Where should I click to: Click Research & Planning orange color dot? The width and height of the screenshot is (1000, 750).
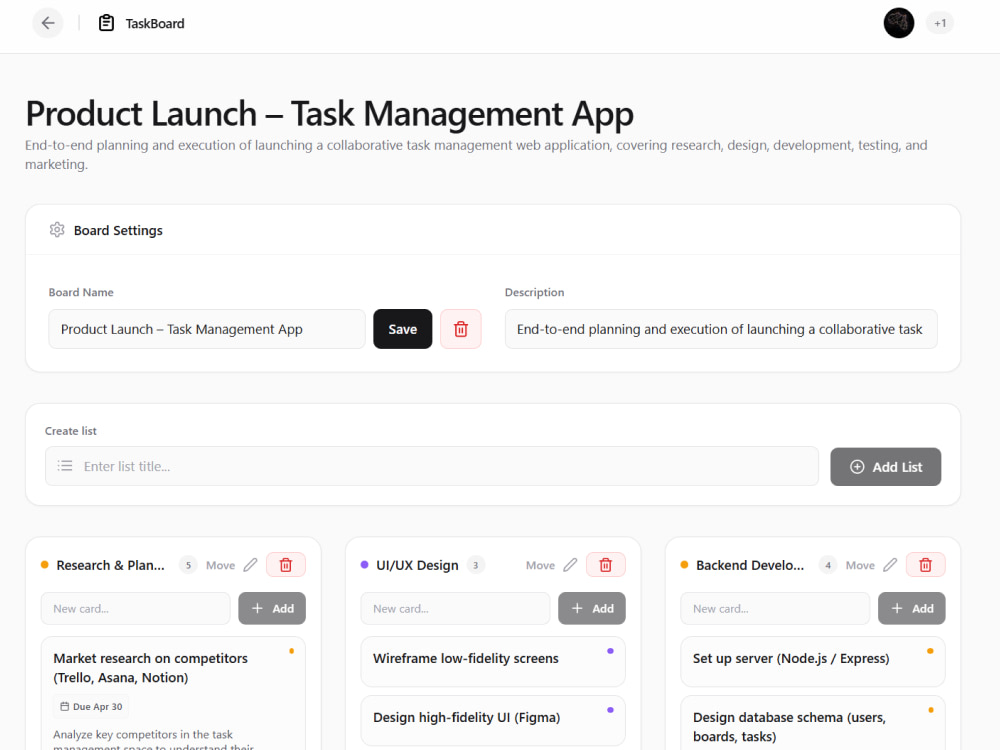click(45, 565)
